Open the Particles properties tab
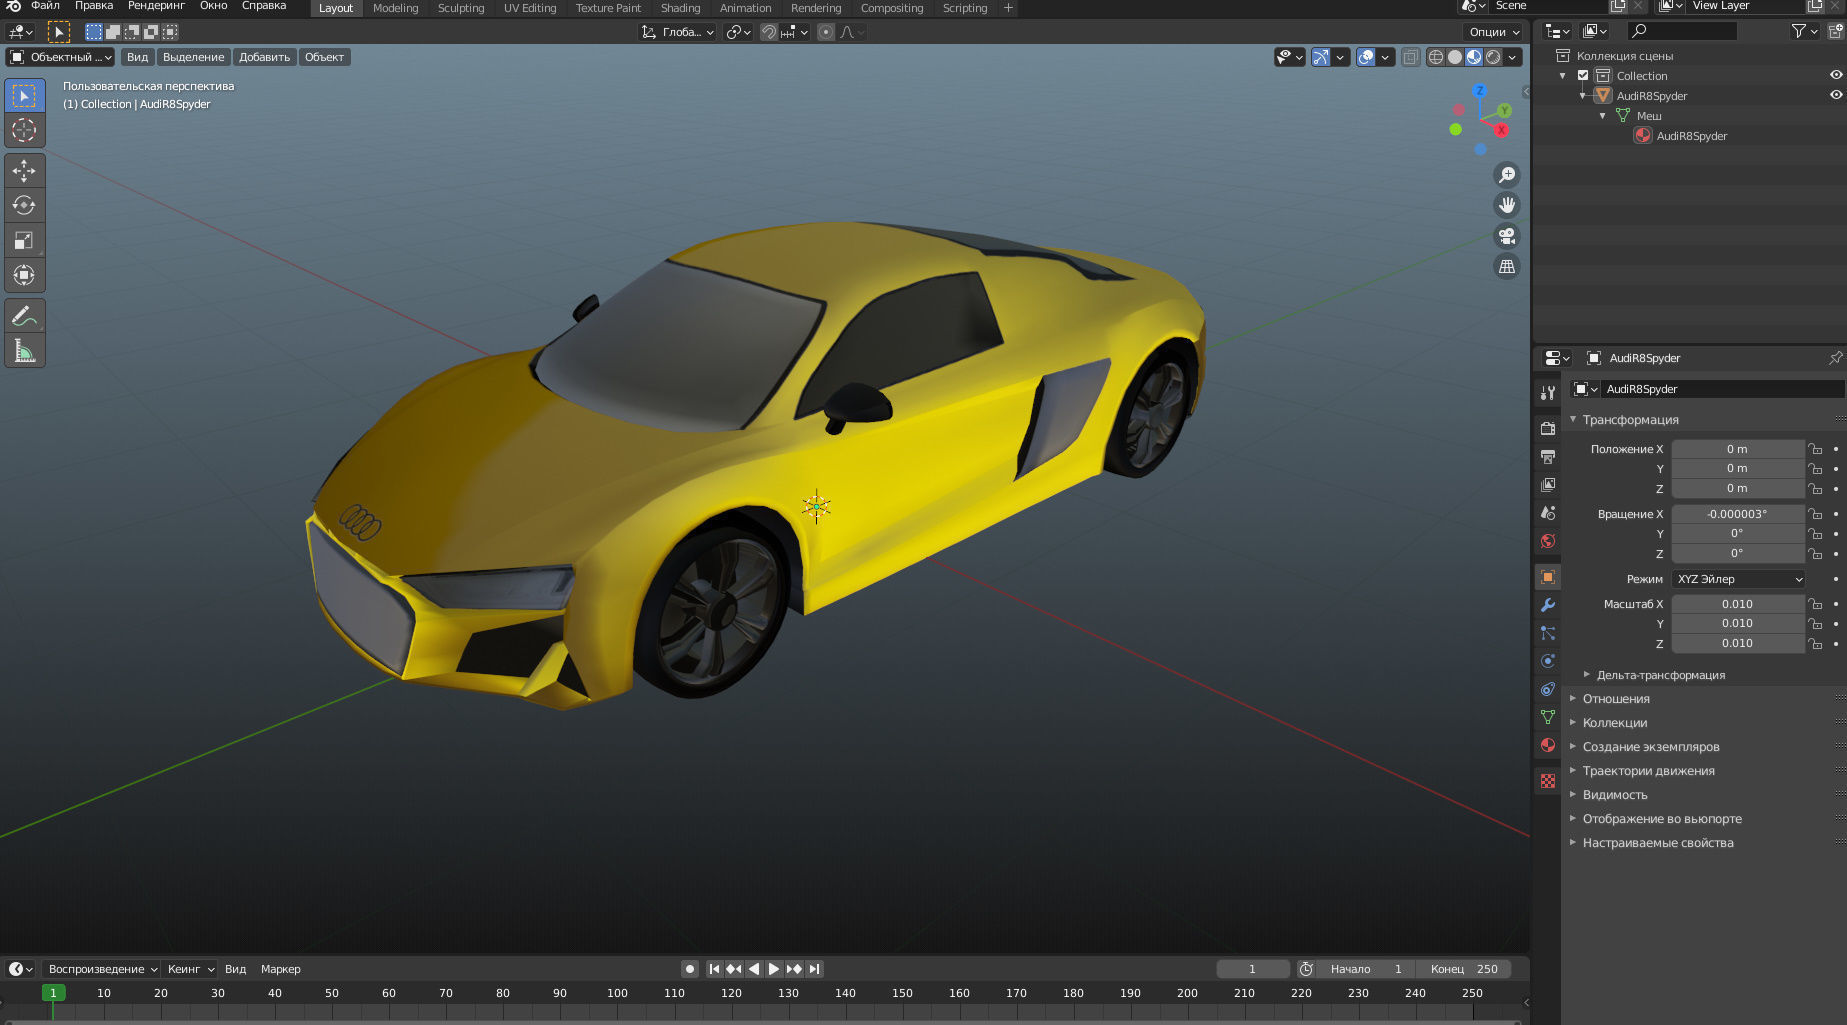This screenshot has height=1025, width=1847. click(x=1548, y=633)
